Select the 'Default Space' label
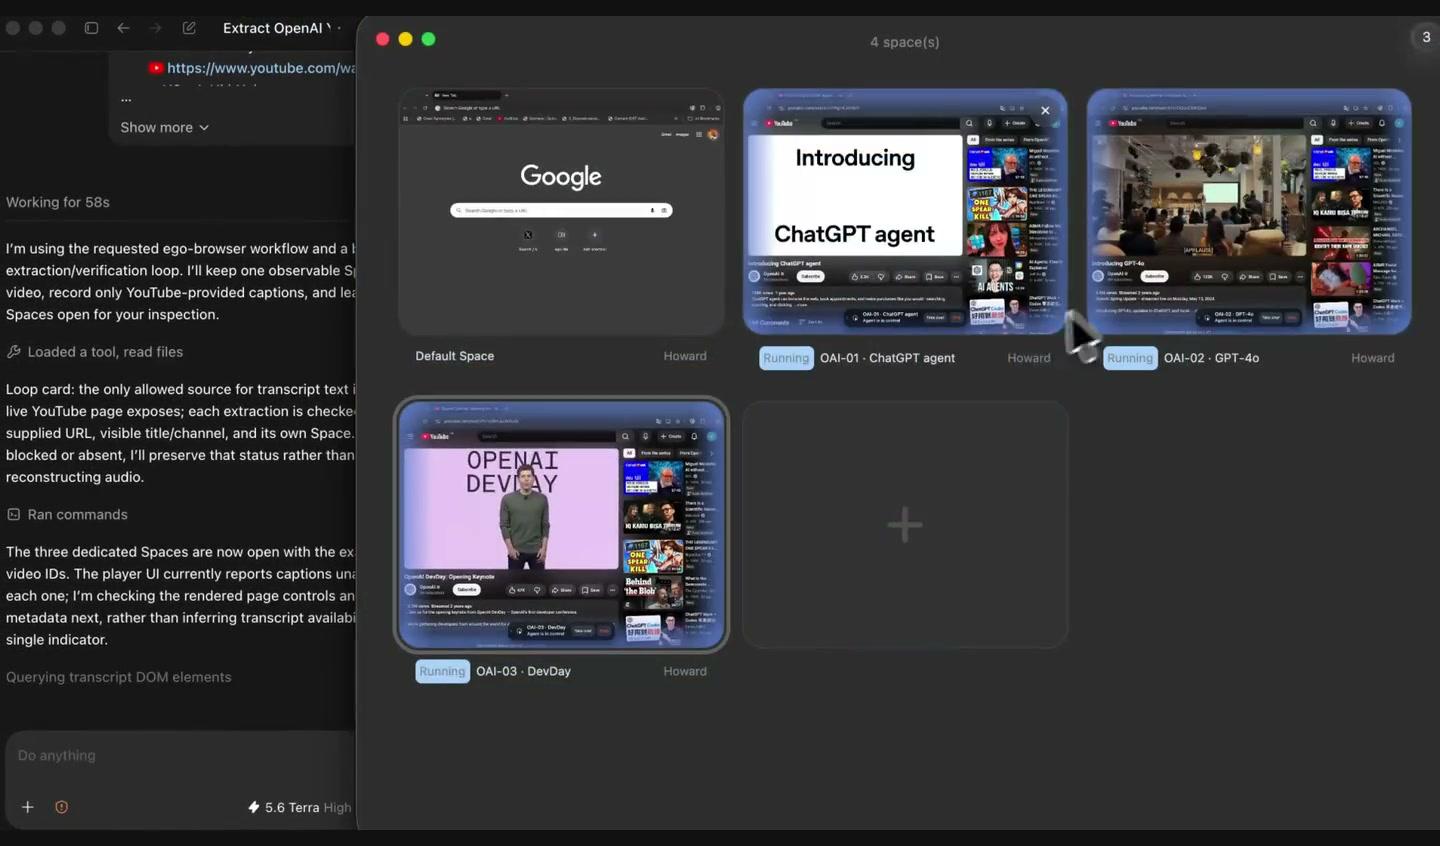The width and height of the screenshot is (1440, 846). click(455, 356)
